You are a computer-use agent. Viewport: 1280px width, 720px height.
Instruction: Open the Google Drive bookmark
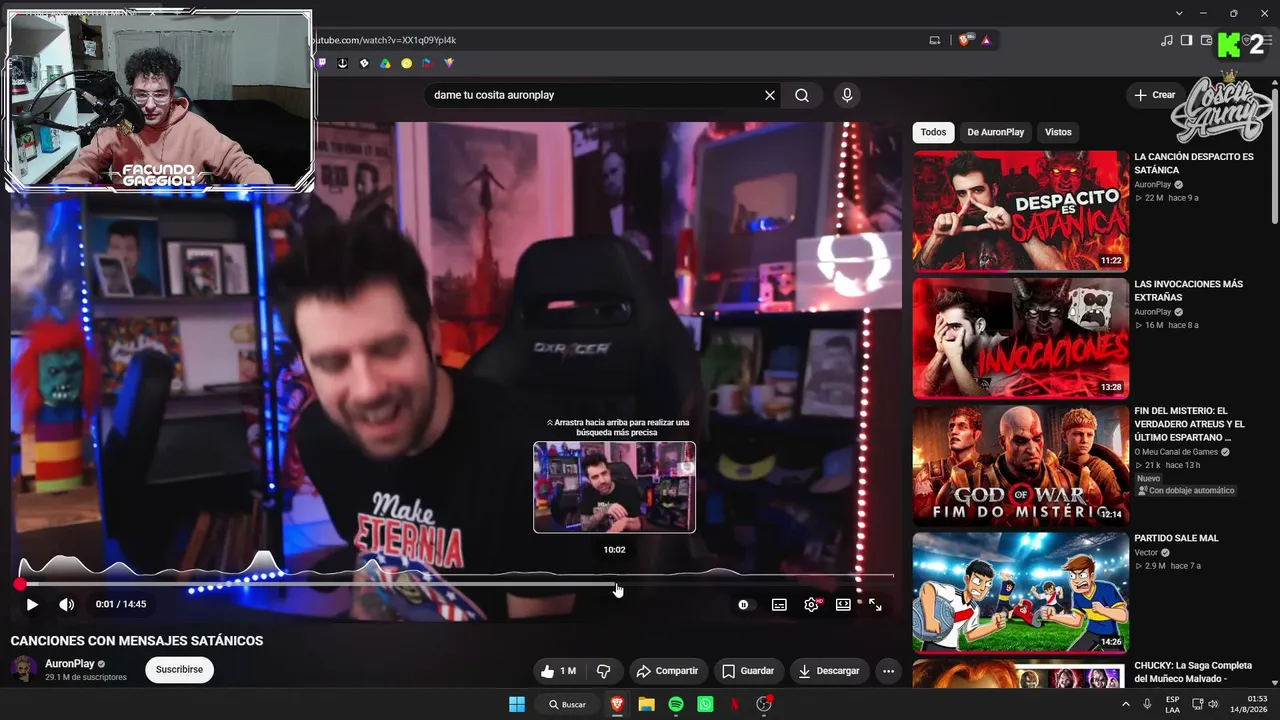[385, 63]
